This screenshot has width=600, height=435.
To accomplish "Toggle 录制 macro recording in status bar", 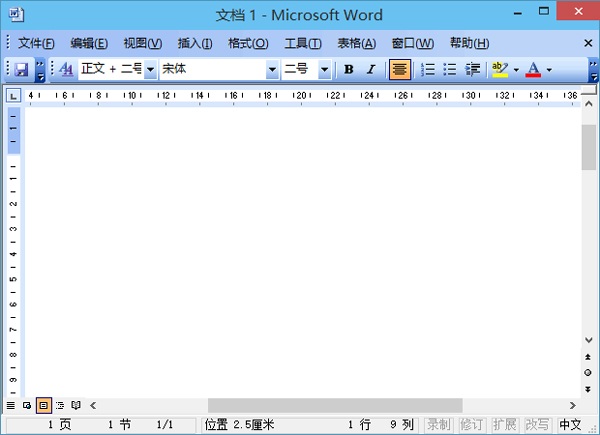I will pos(439,425).
